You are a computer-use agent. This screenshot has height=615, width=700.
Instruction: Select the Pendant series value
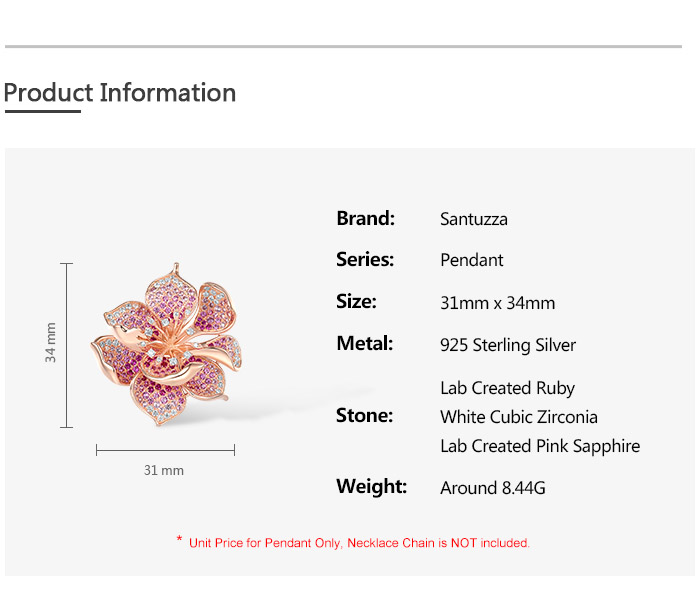[x=472, y=260]
